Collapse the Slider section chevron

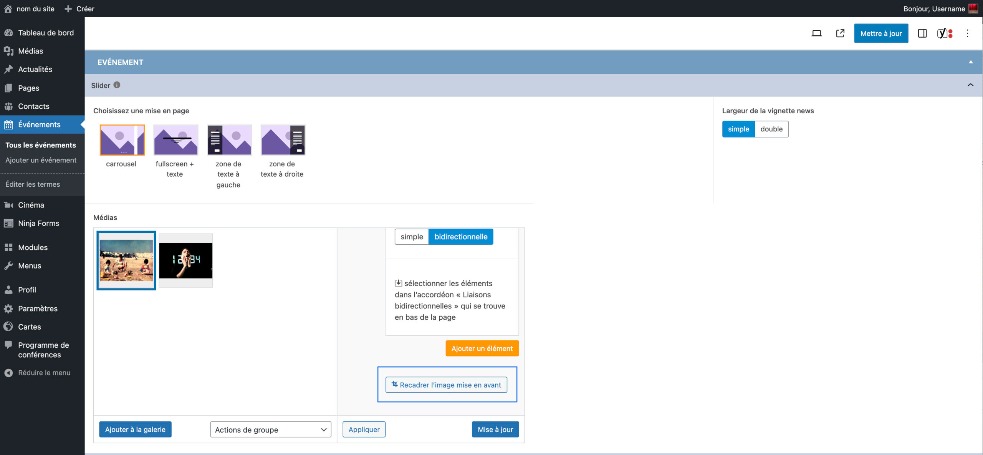970,86
